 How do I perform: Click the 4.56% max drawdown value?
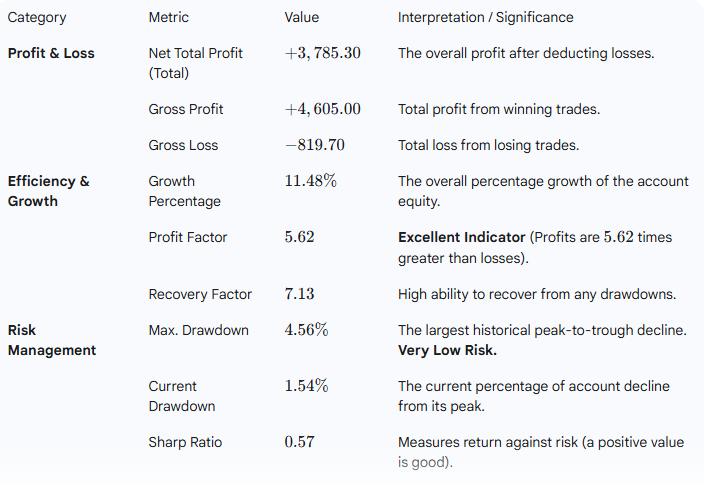pos(306,330)
